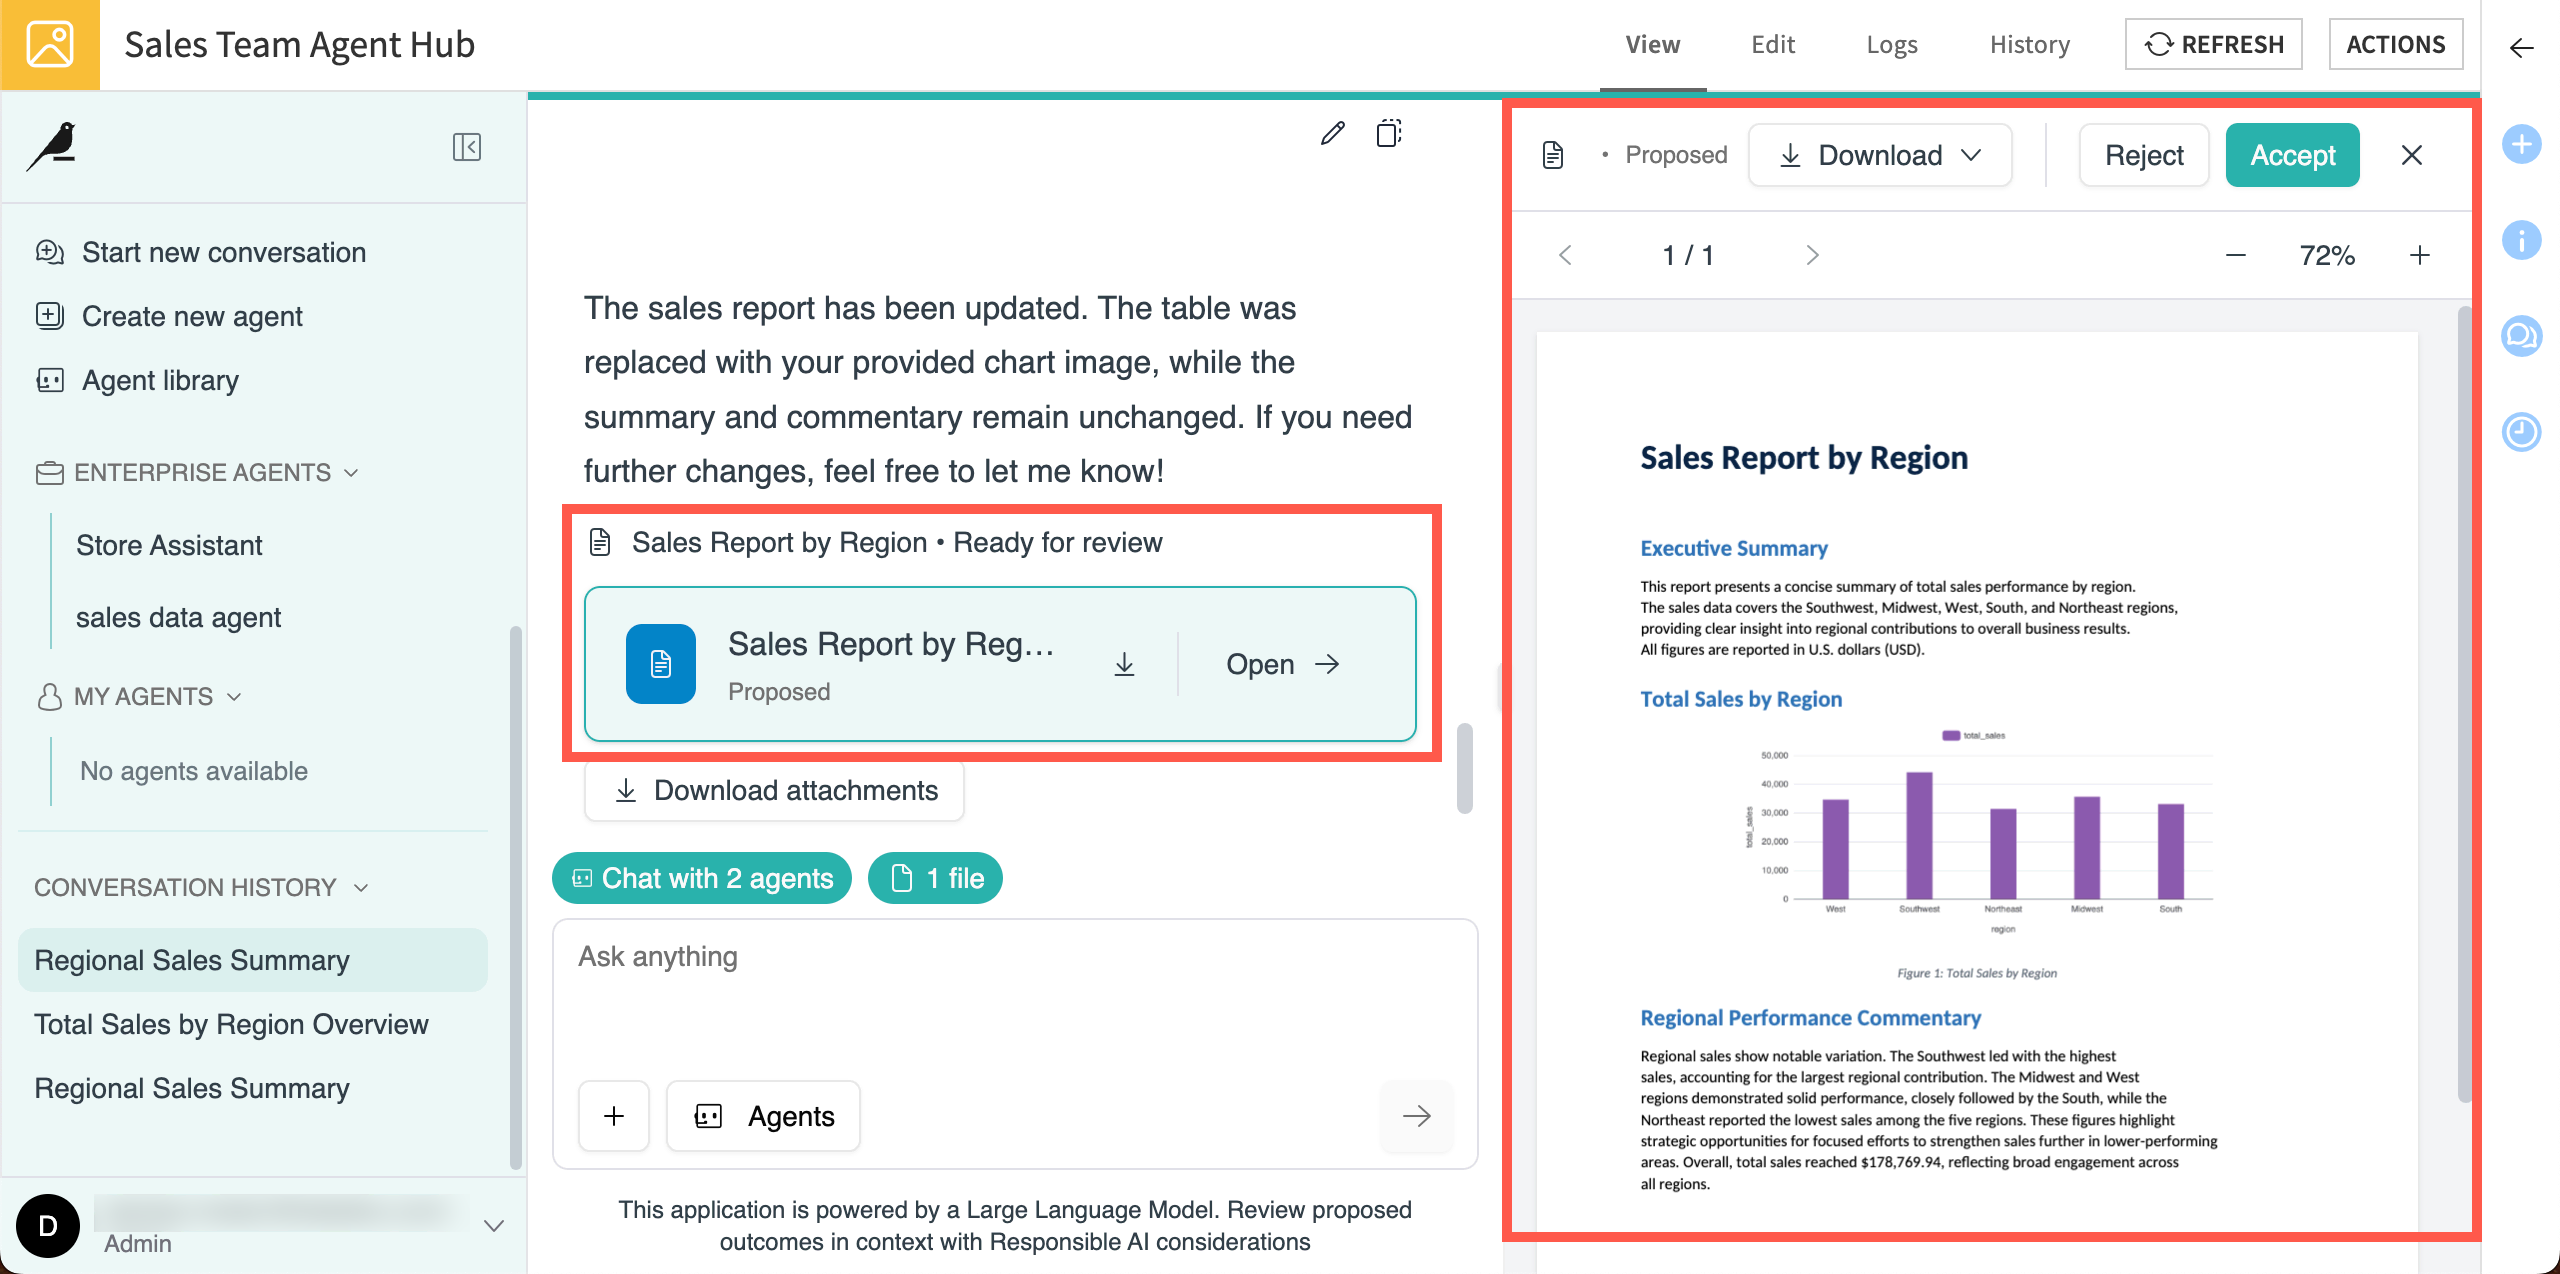Click Open on the Sales Report card
This screenshot has height=1274, width=2560.
click(1283, 664)
